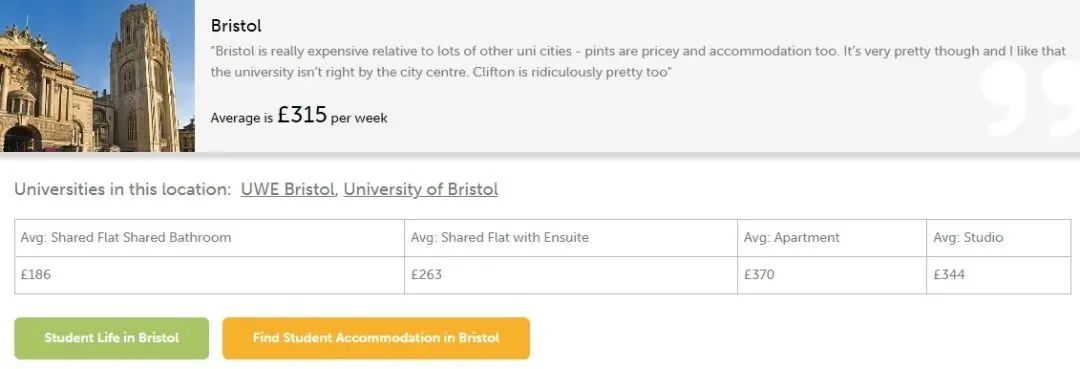Screen dimensions: 1080x369
Task: Click the Bristol student review quote text
Action: point(638,62)
